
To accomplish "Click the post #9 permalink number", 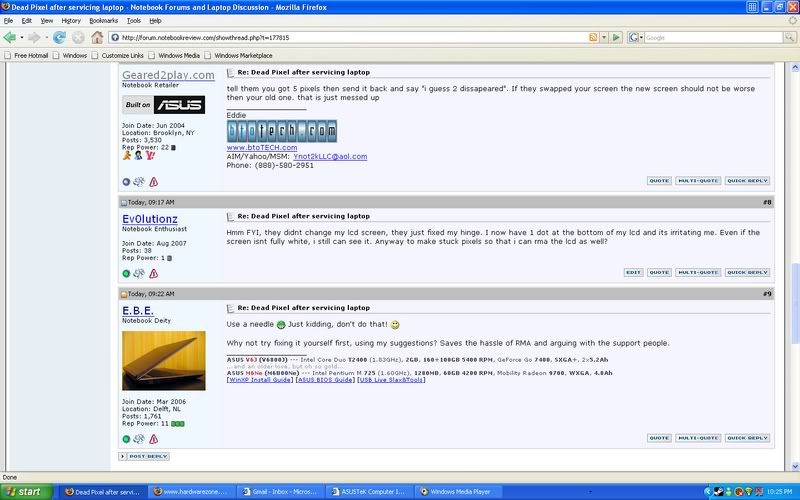I will pyautogui.click(x=767, y=294).
